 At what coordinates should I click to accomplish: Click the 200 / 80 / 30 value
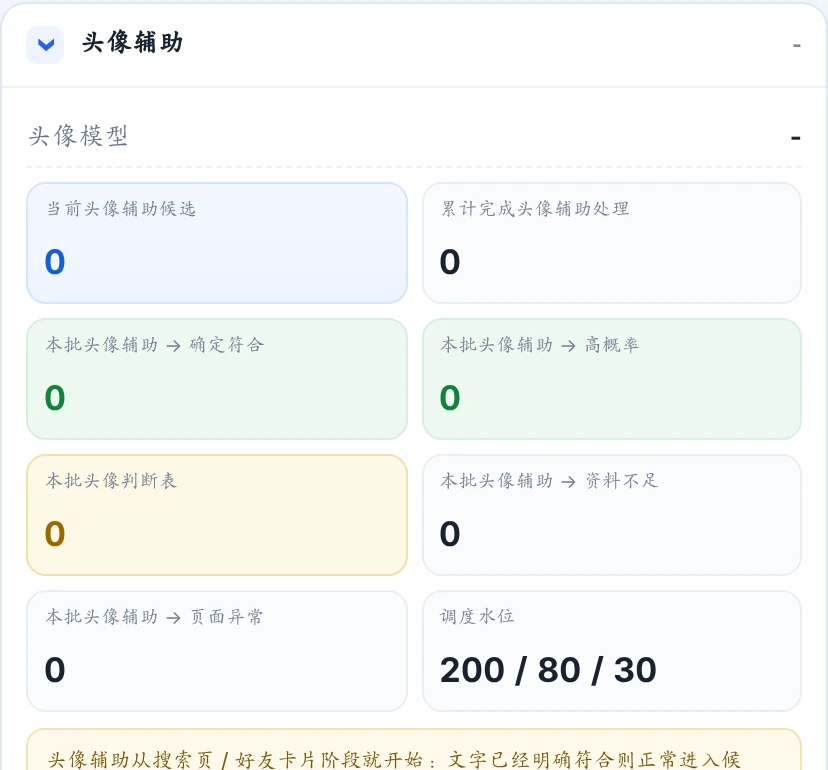(x=548, y=670)
